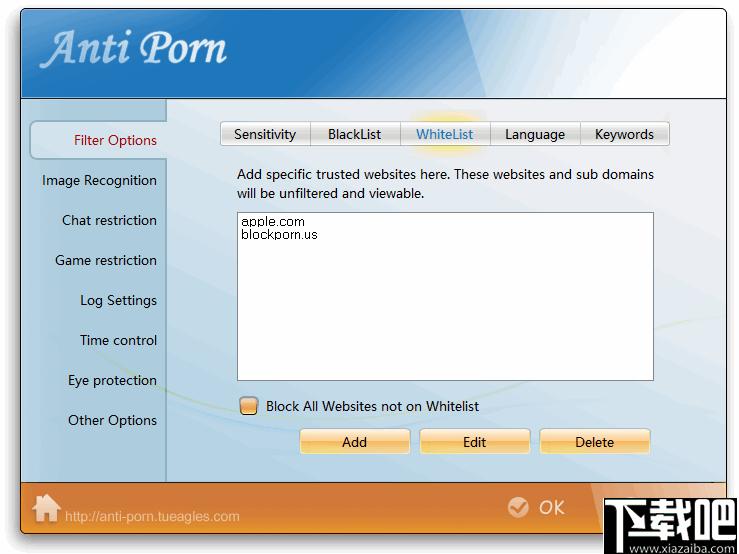Confirm with the OK button
Image resolution: width=739 pixels, height=554 pixels.
tap(537, 507)
